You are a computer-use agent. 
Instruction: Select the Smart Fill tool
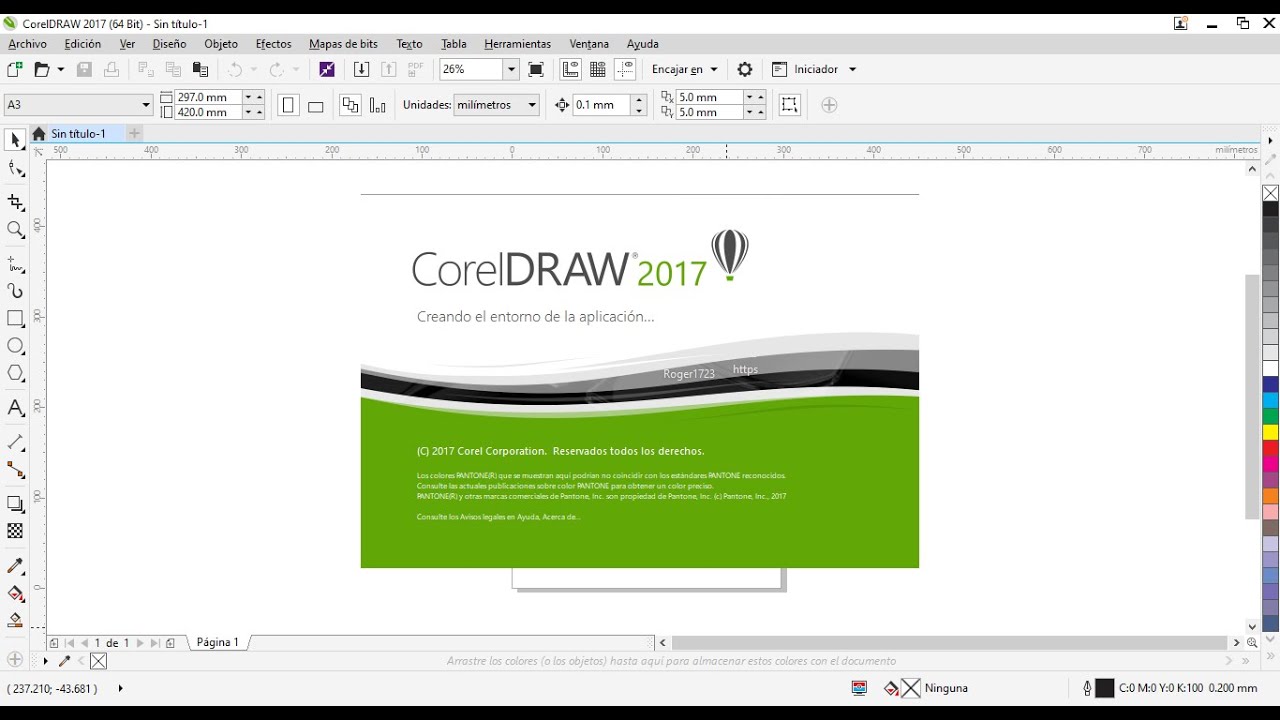15,620
